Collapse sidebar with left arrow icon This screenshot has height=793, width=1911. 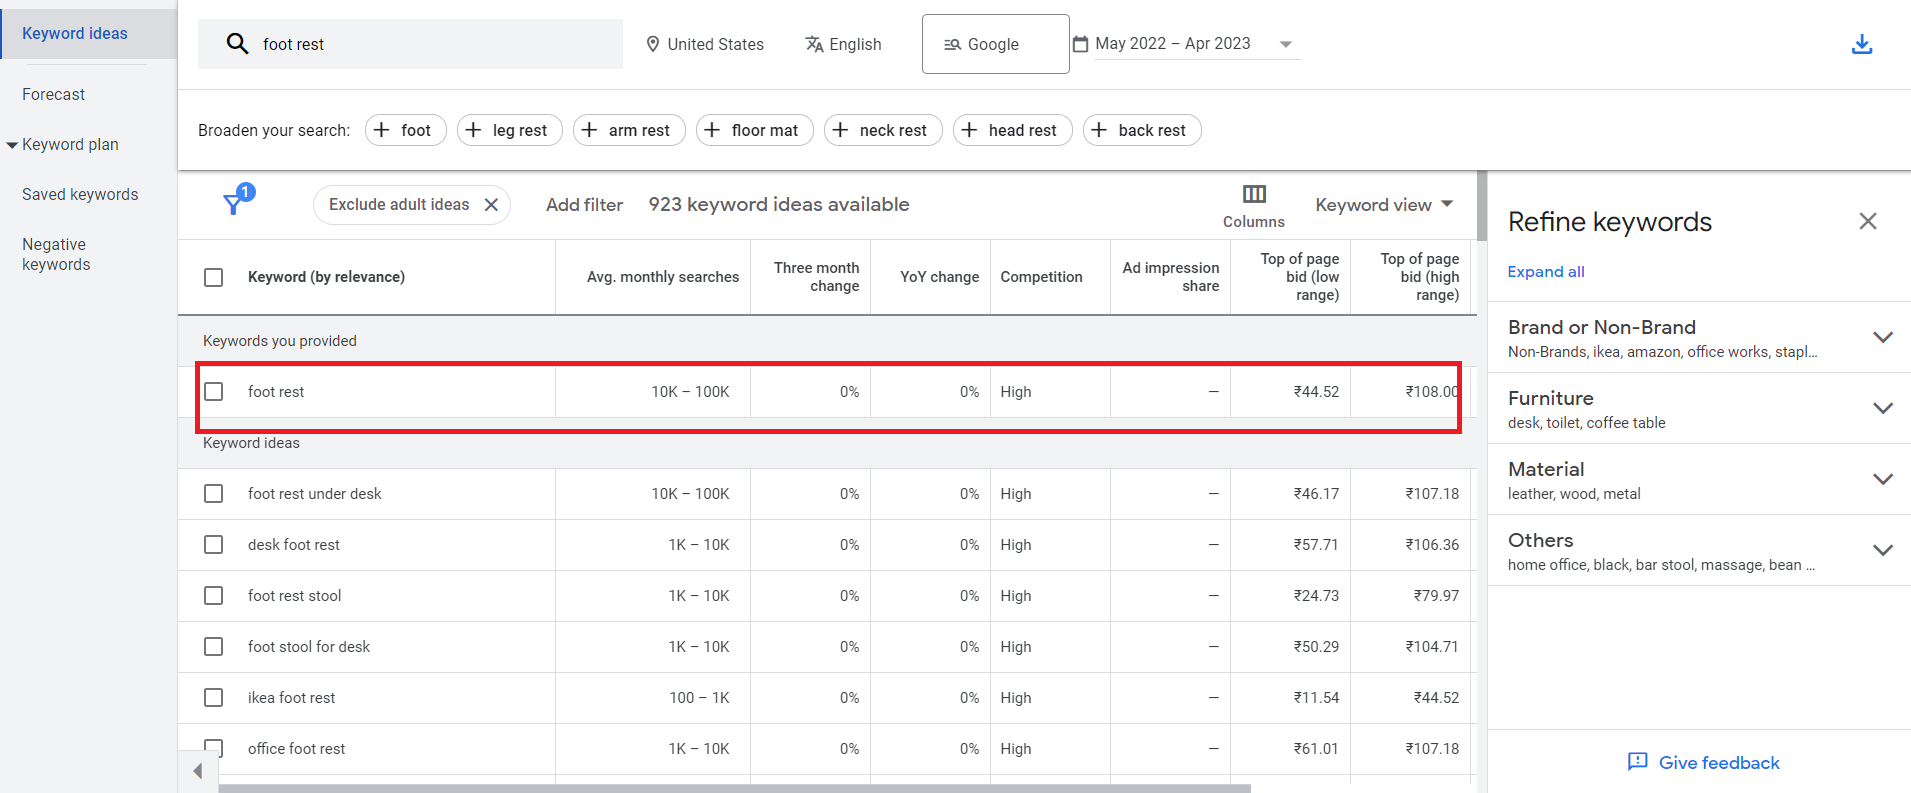coord(198,771)
